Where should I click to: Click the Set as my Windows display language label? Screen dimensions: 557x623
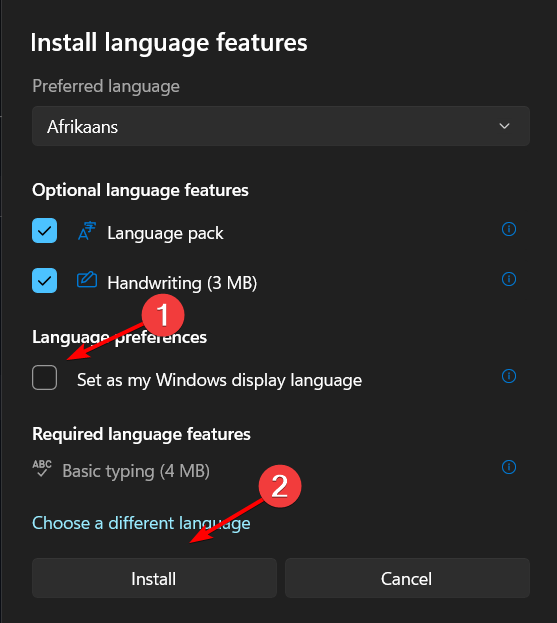point(219,380)
